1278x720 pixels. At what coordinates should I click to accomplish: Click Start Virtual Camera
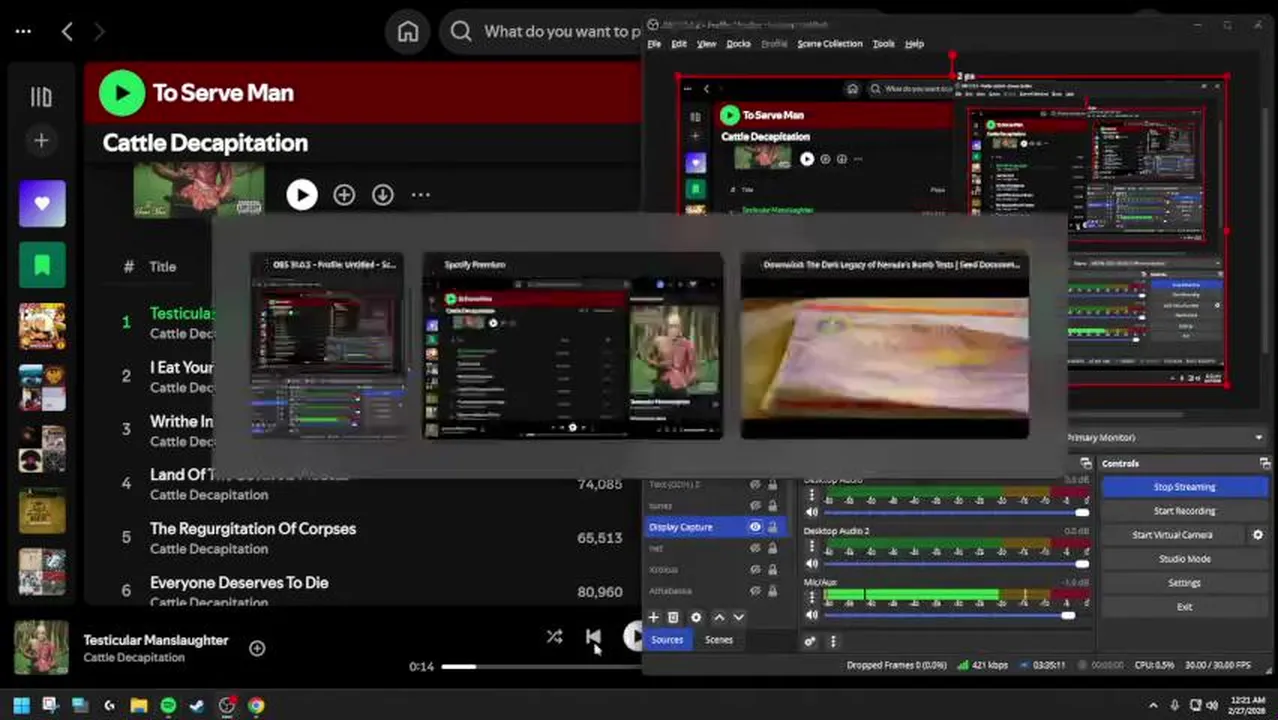pyautogui.click(x=1172, y=535)
